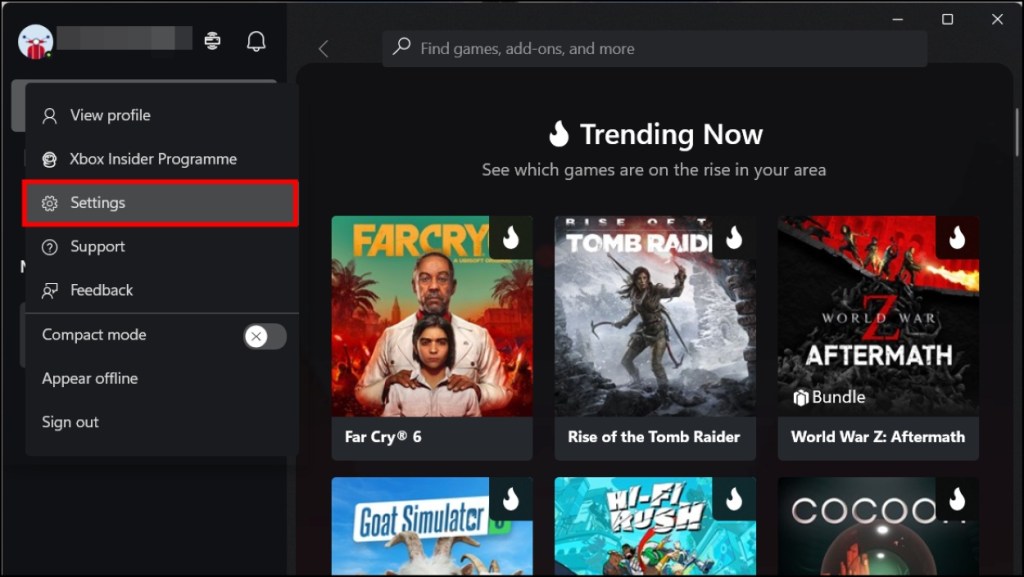The height and width of the screenshot is (577, 1024).
Task: Click the question mark Support icon
Action: [x=50, y=247]
